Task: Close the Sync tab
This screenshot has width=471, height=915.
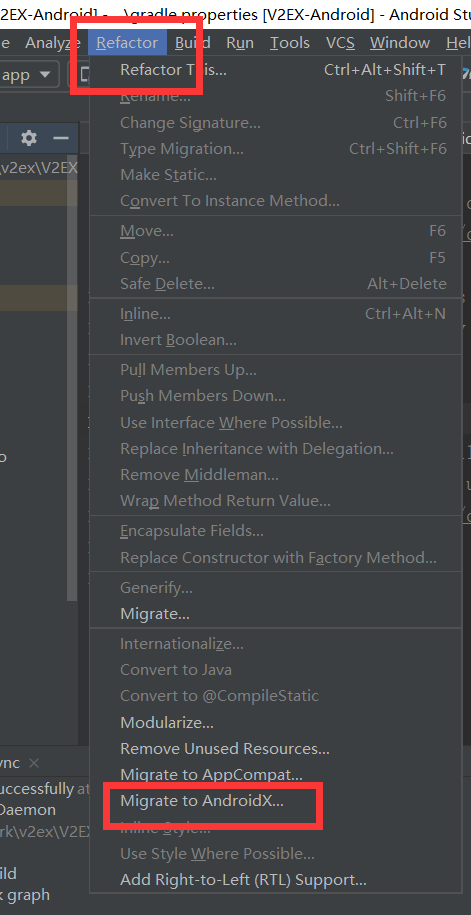Action: 34,763
